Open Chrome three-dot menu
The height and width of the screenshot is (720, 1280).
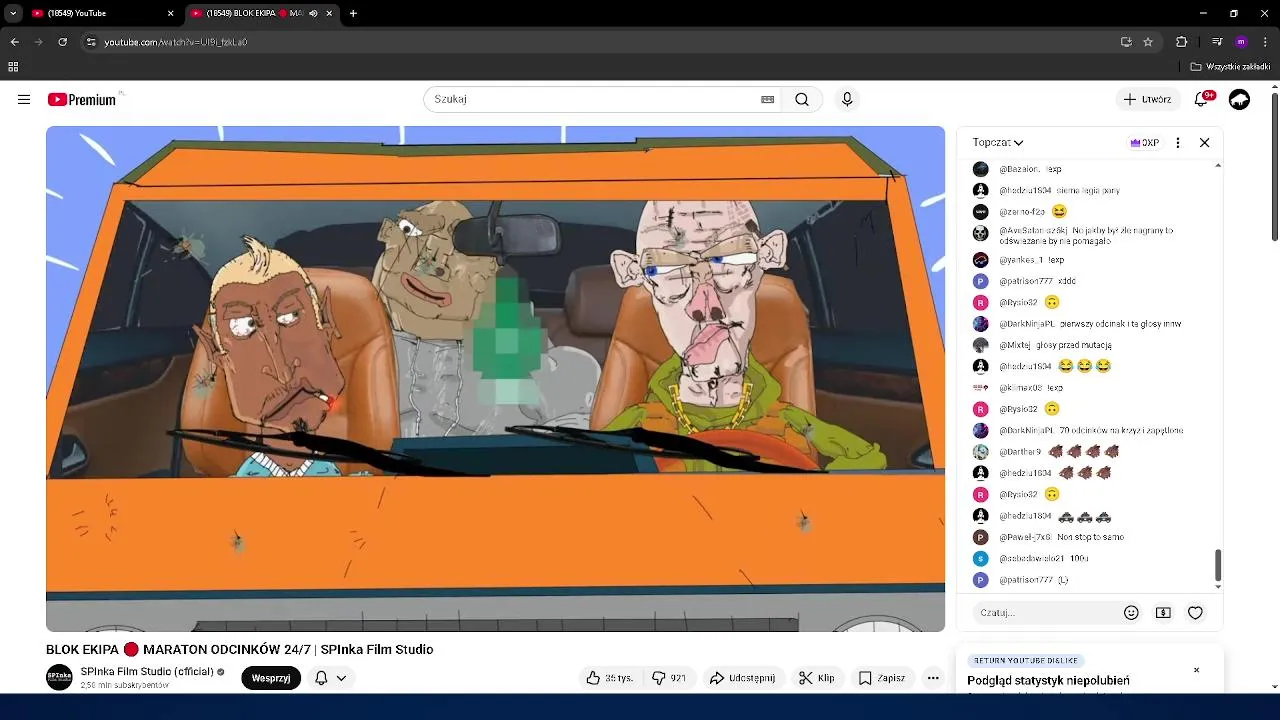[1265, 42]
